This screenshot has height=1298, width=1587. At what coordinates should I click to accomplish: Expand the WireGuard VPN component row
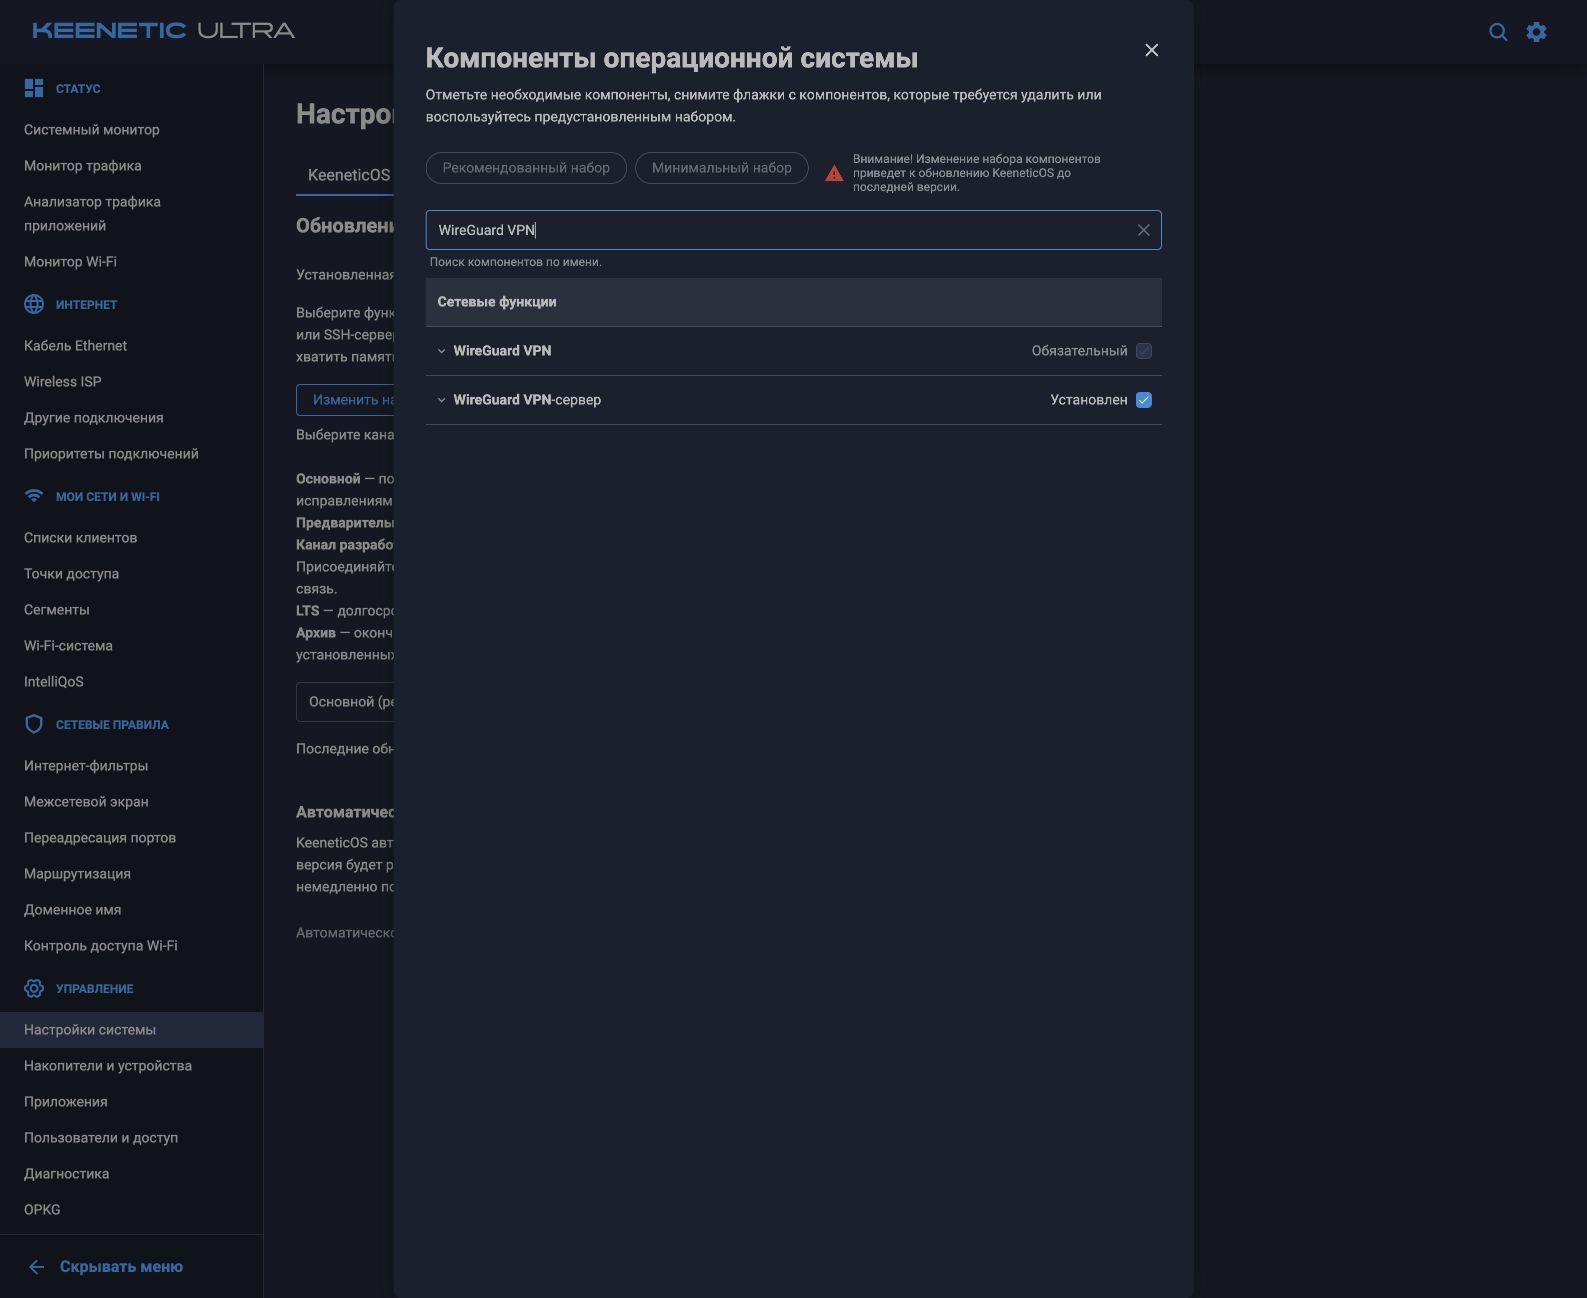click(x=441, y=351)
